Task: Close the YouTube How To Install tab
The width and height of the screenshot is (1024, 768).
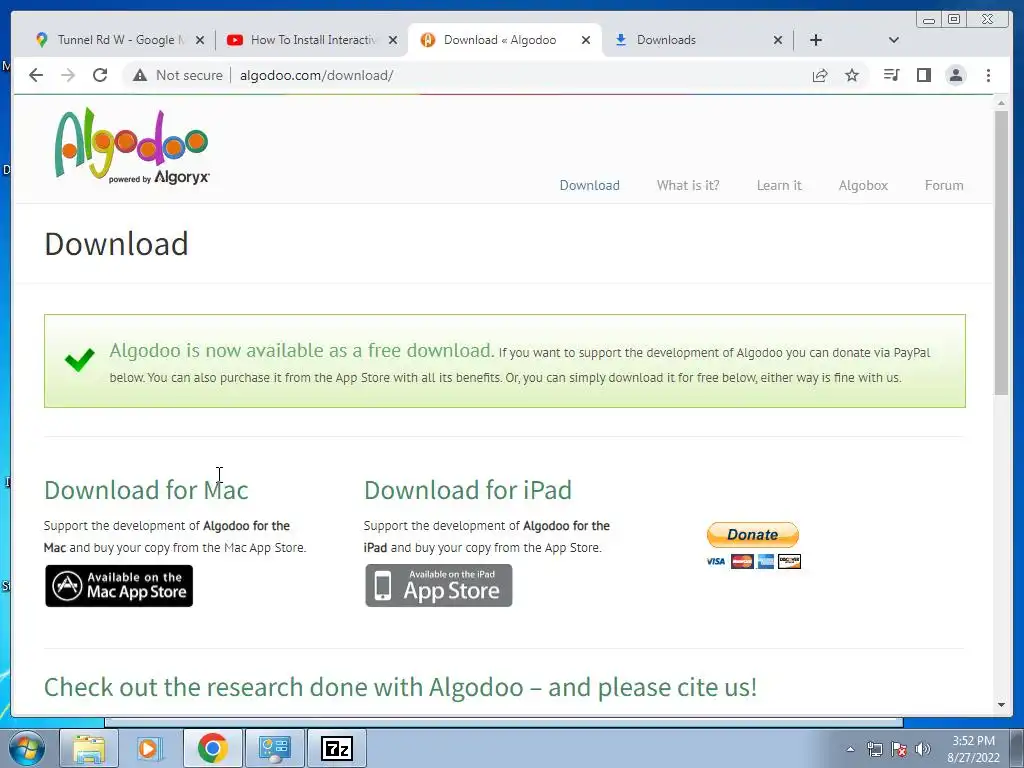Action: coord(392,40)
